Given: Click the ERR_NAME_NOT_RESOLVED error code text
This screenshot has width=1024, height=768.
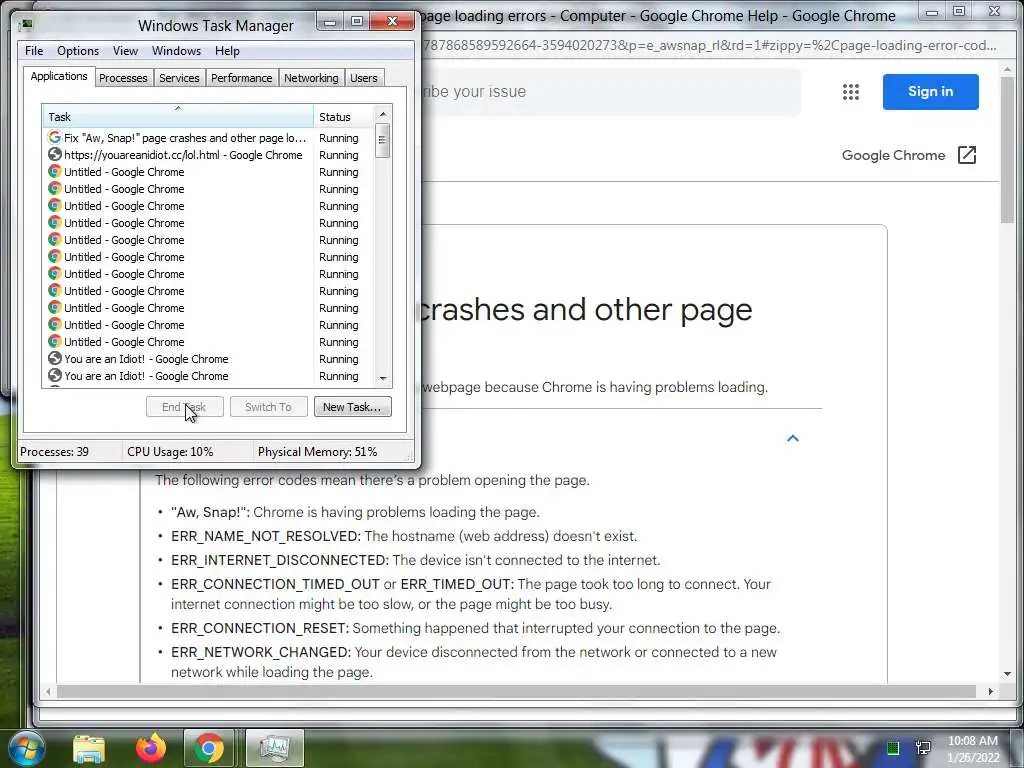Looking at the screenshot, I should [265, 536].
